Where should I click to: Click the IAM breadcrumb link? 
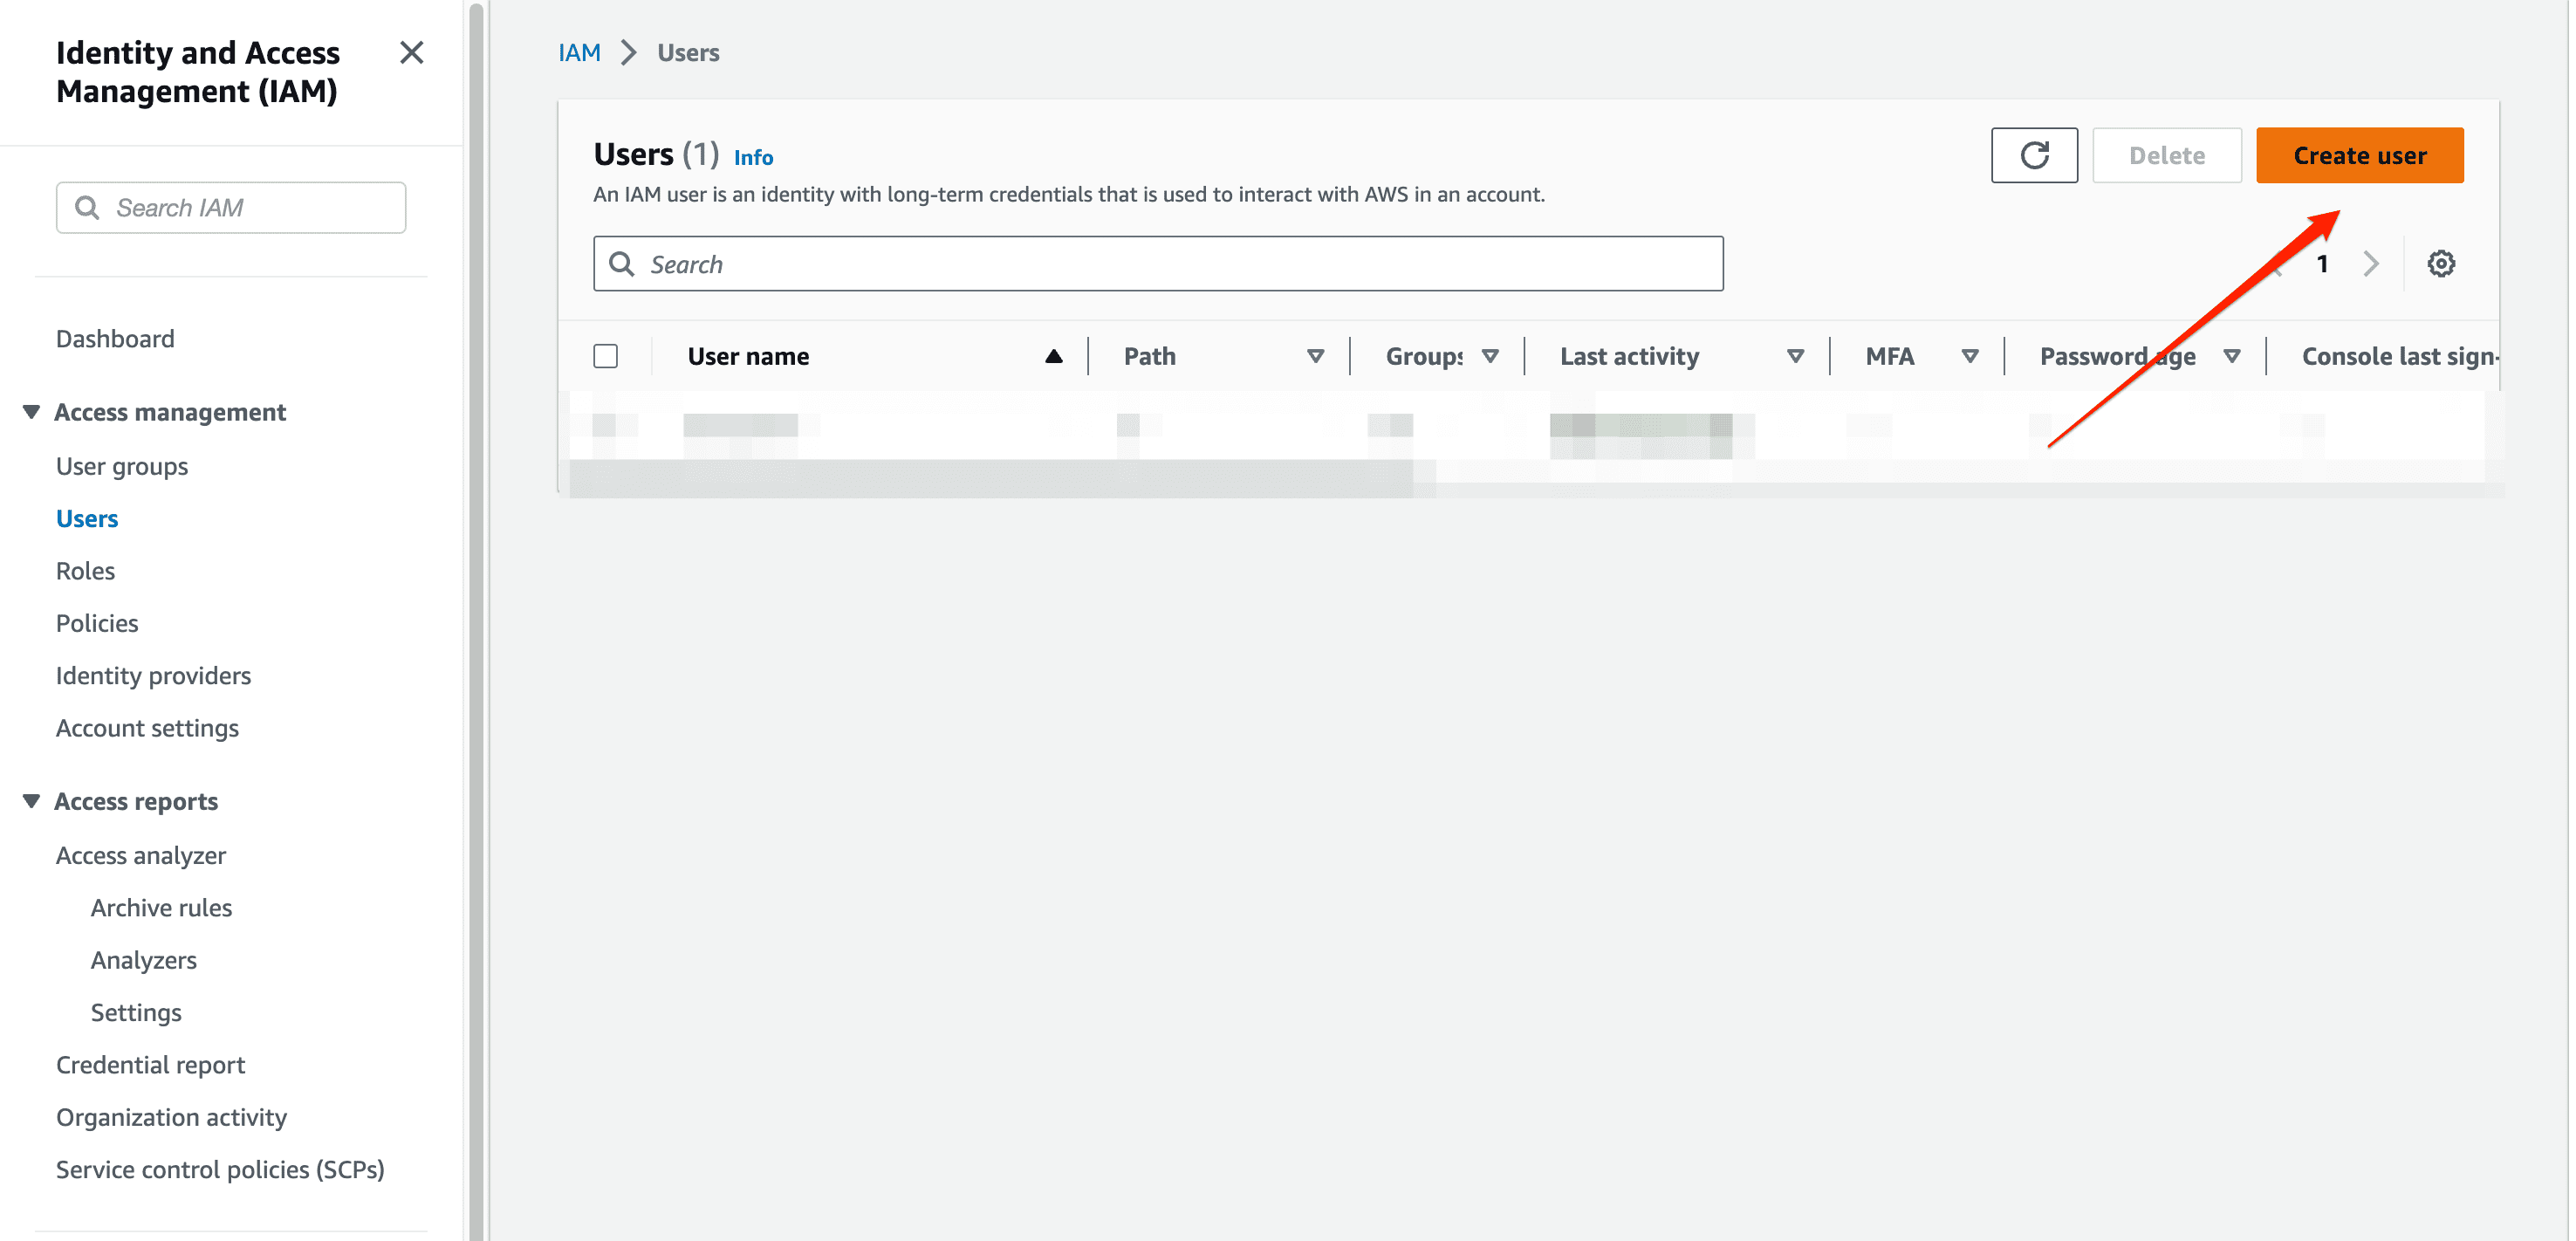tap(579, 52)
